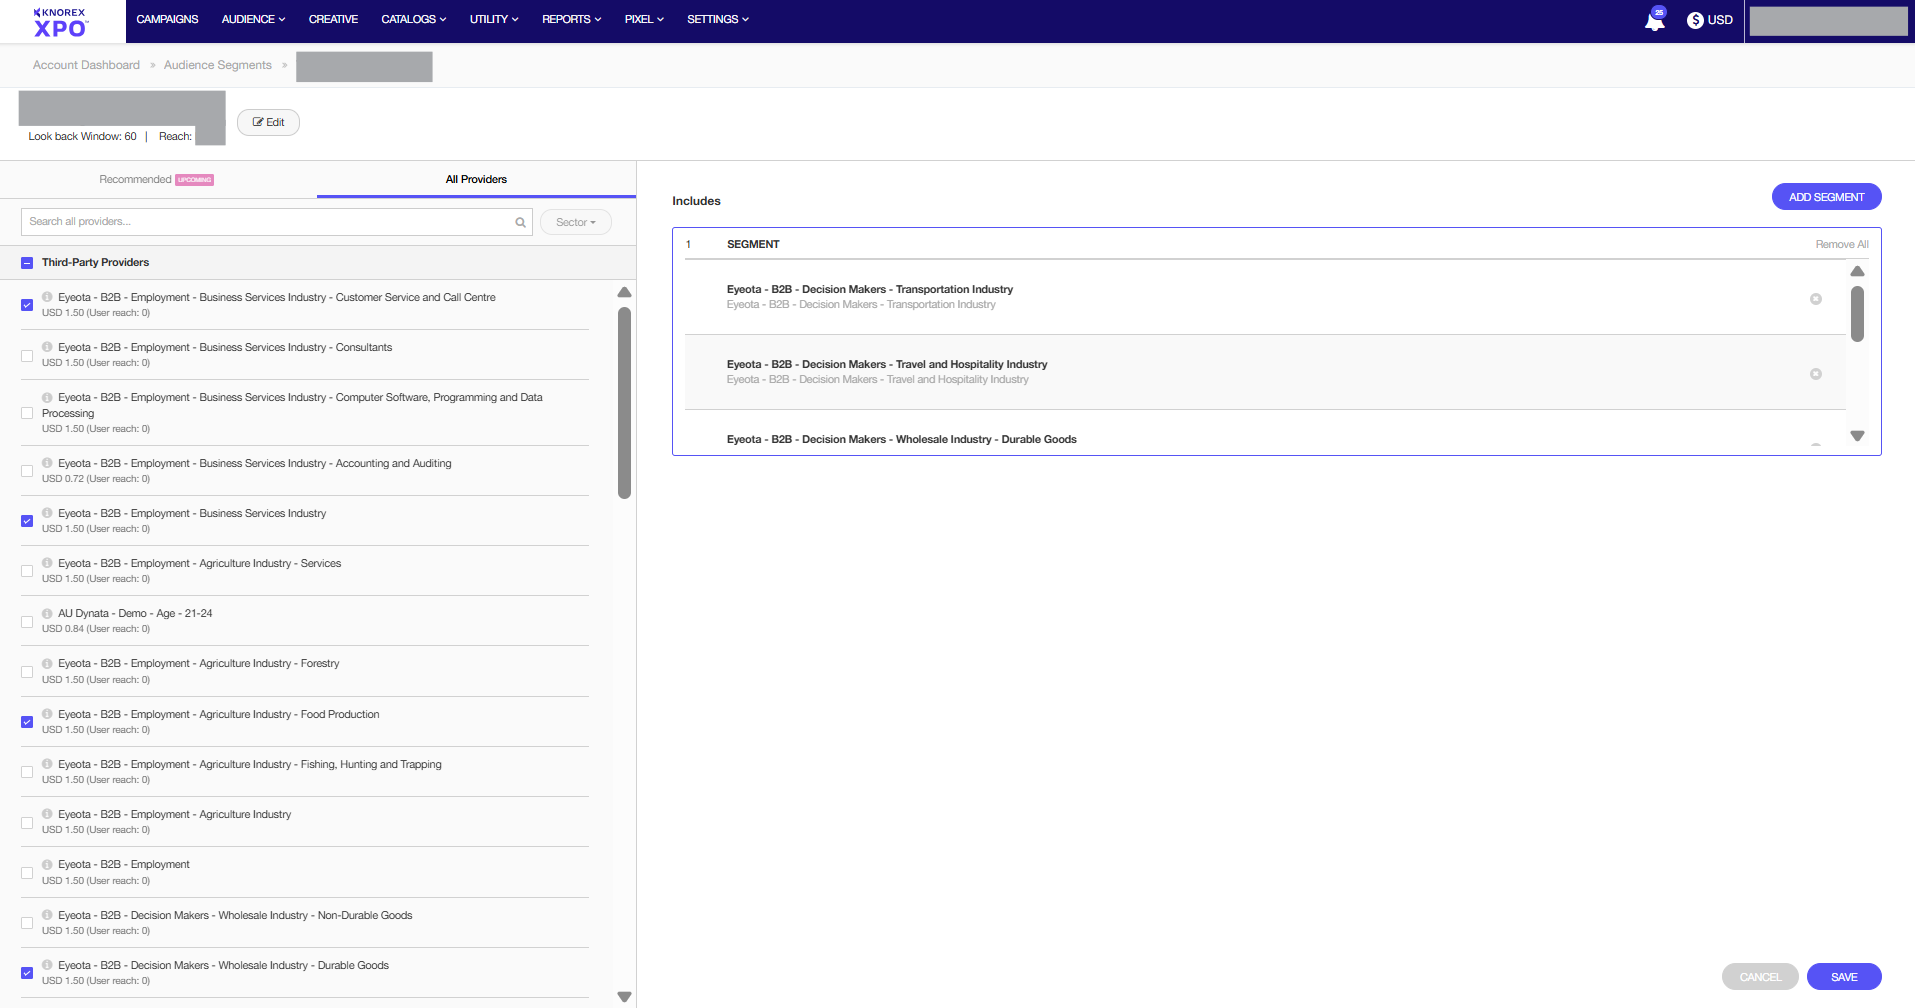1915x1008 pixels.
Task: Check Wholesale Industry - Non-Durable Goods provider
Action: tap(27, 923)
